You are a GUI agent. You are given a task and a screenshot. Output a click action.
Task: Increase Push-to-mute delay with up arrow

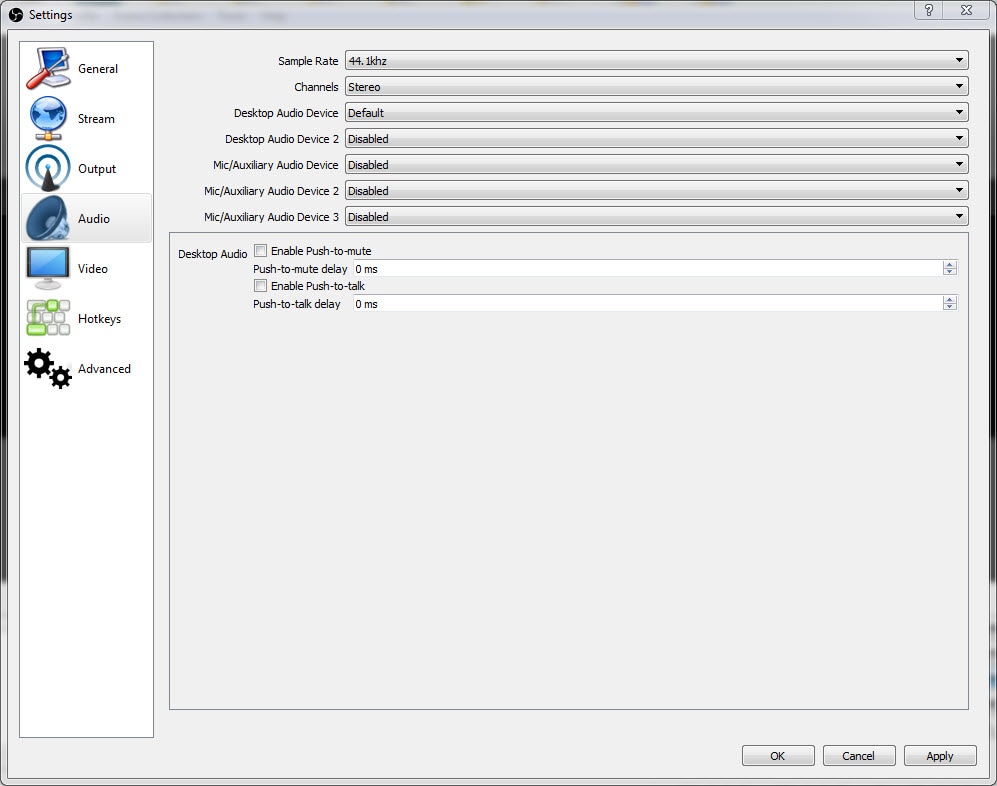[949, 265]
